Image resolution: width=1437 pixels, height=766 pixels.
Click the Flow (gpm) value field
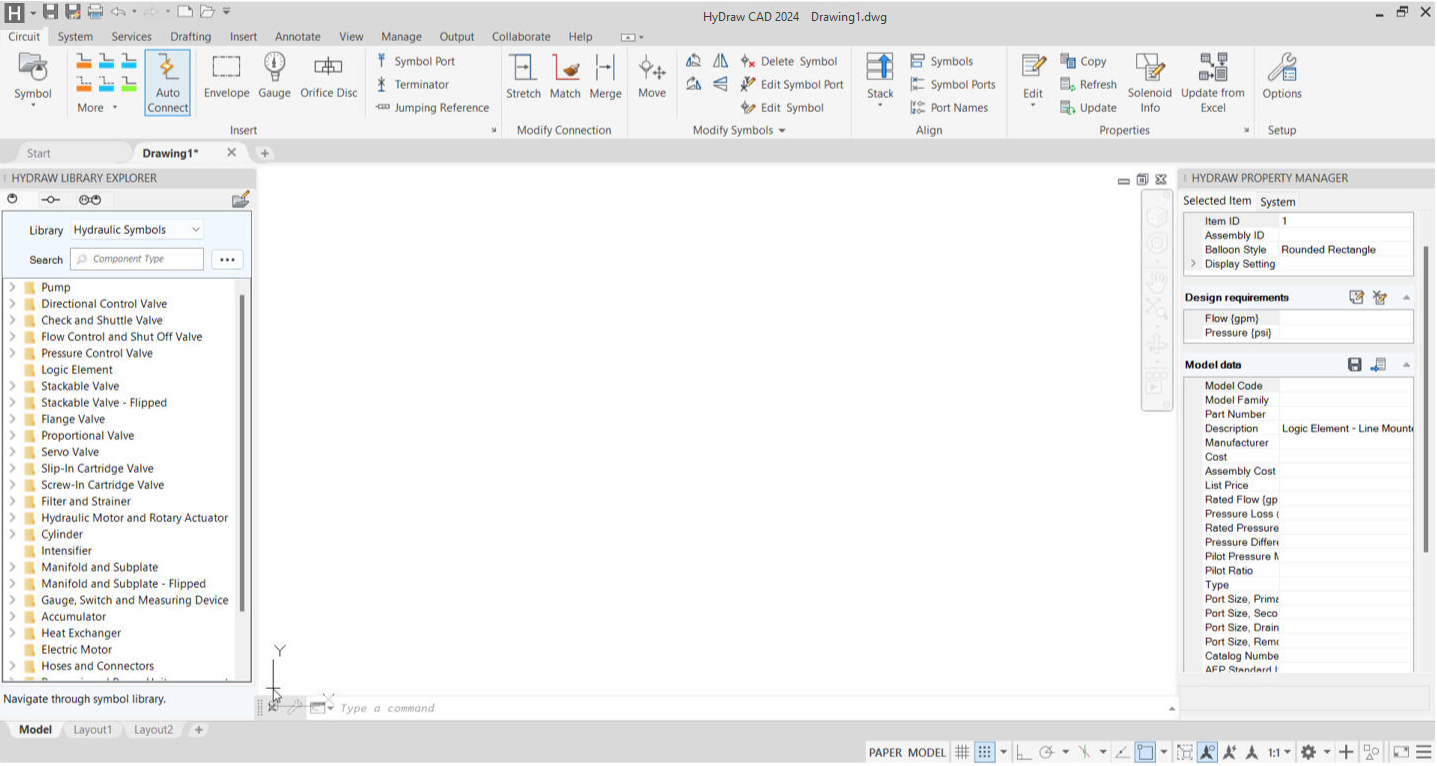(1346, 319)
